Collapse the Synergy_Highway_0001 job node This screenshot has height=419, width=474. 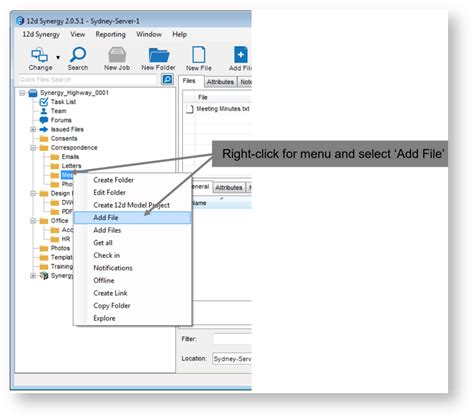click(22, 93)
